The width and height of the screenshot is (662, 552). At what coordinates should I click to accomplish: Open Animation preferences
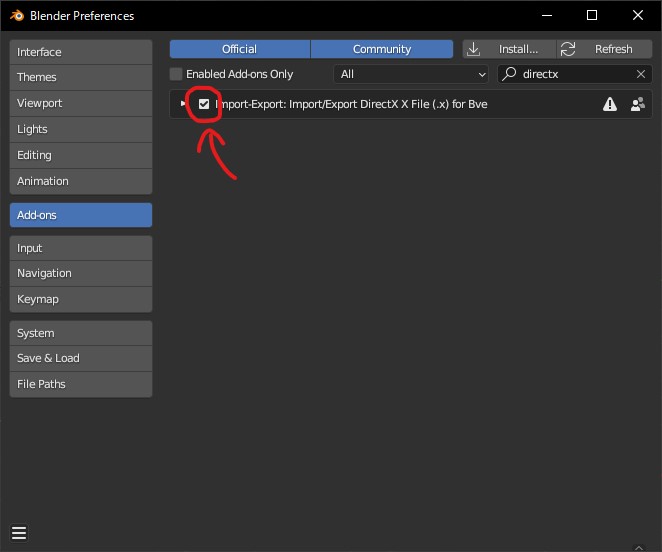coord(81,181)
